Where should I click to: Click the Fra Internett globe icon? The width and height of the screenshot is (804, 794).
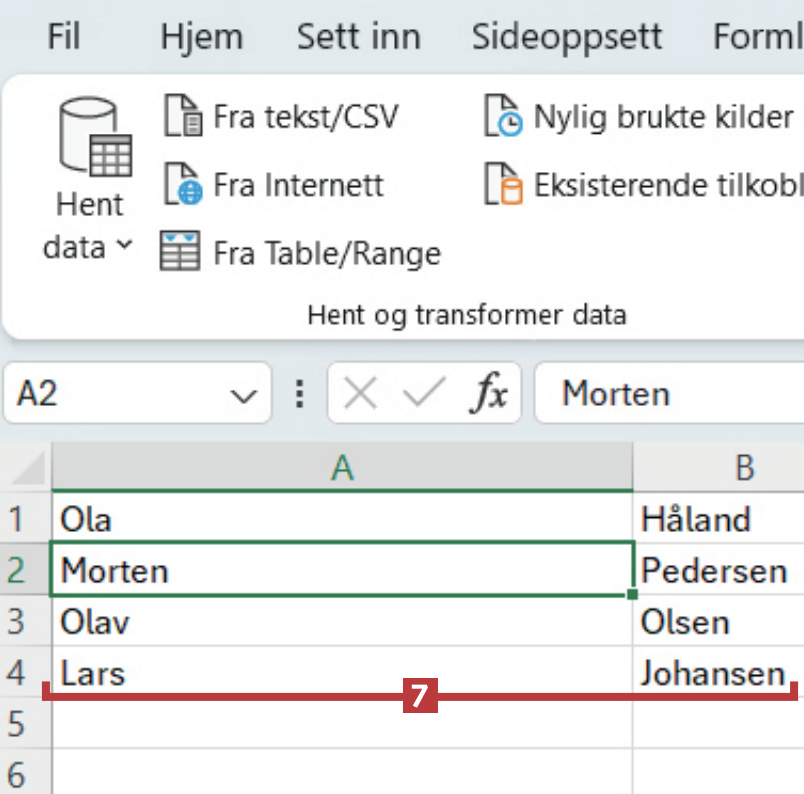pyautogui.click(x=182, y=185)
